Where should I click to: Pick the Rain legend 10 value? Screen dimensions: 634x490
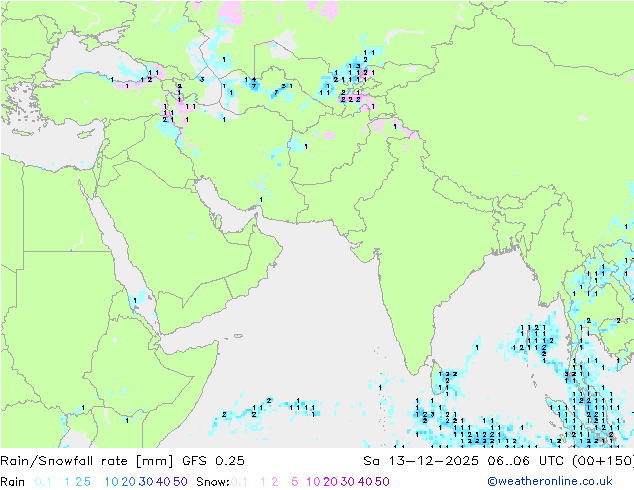pos(111,482)
